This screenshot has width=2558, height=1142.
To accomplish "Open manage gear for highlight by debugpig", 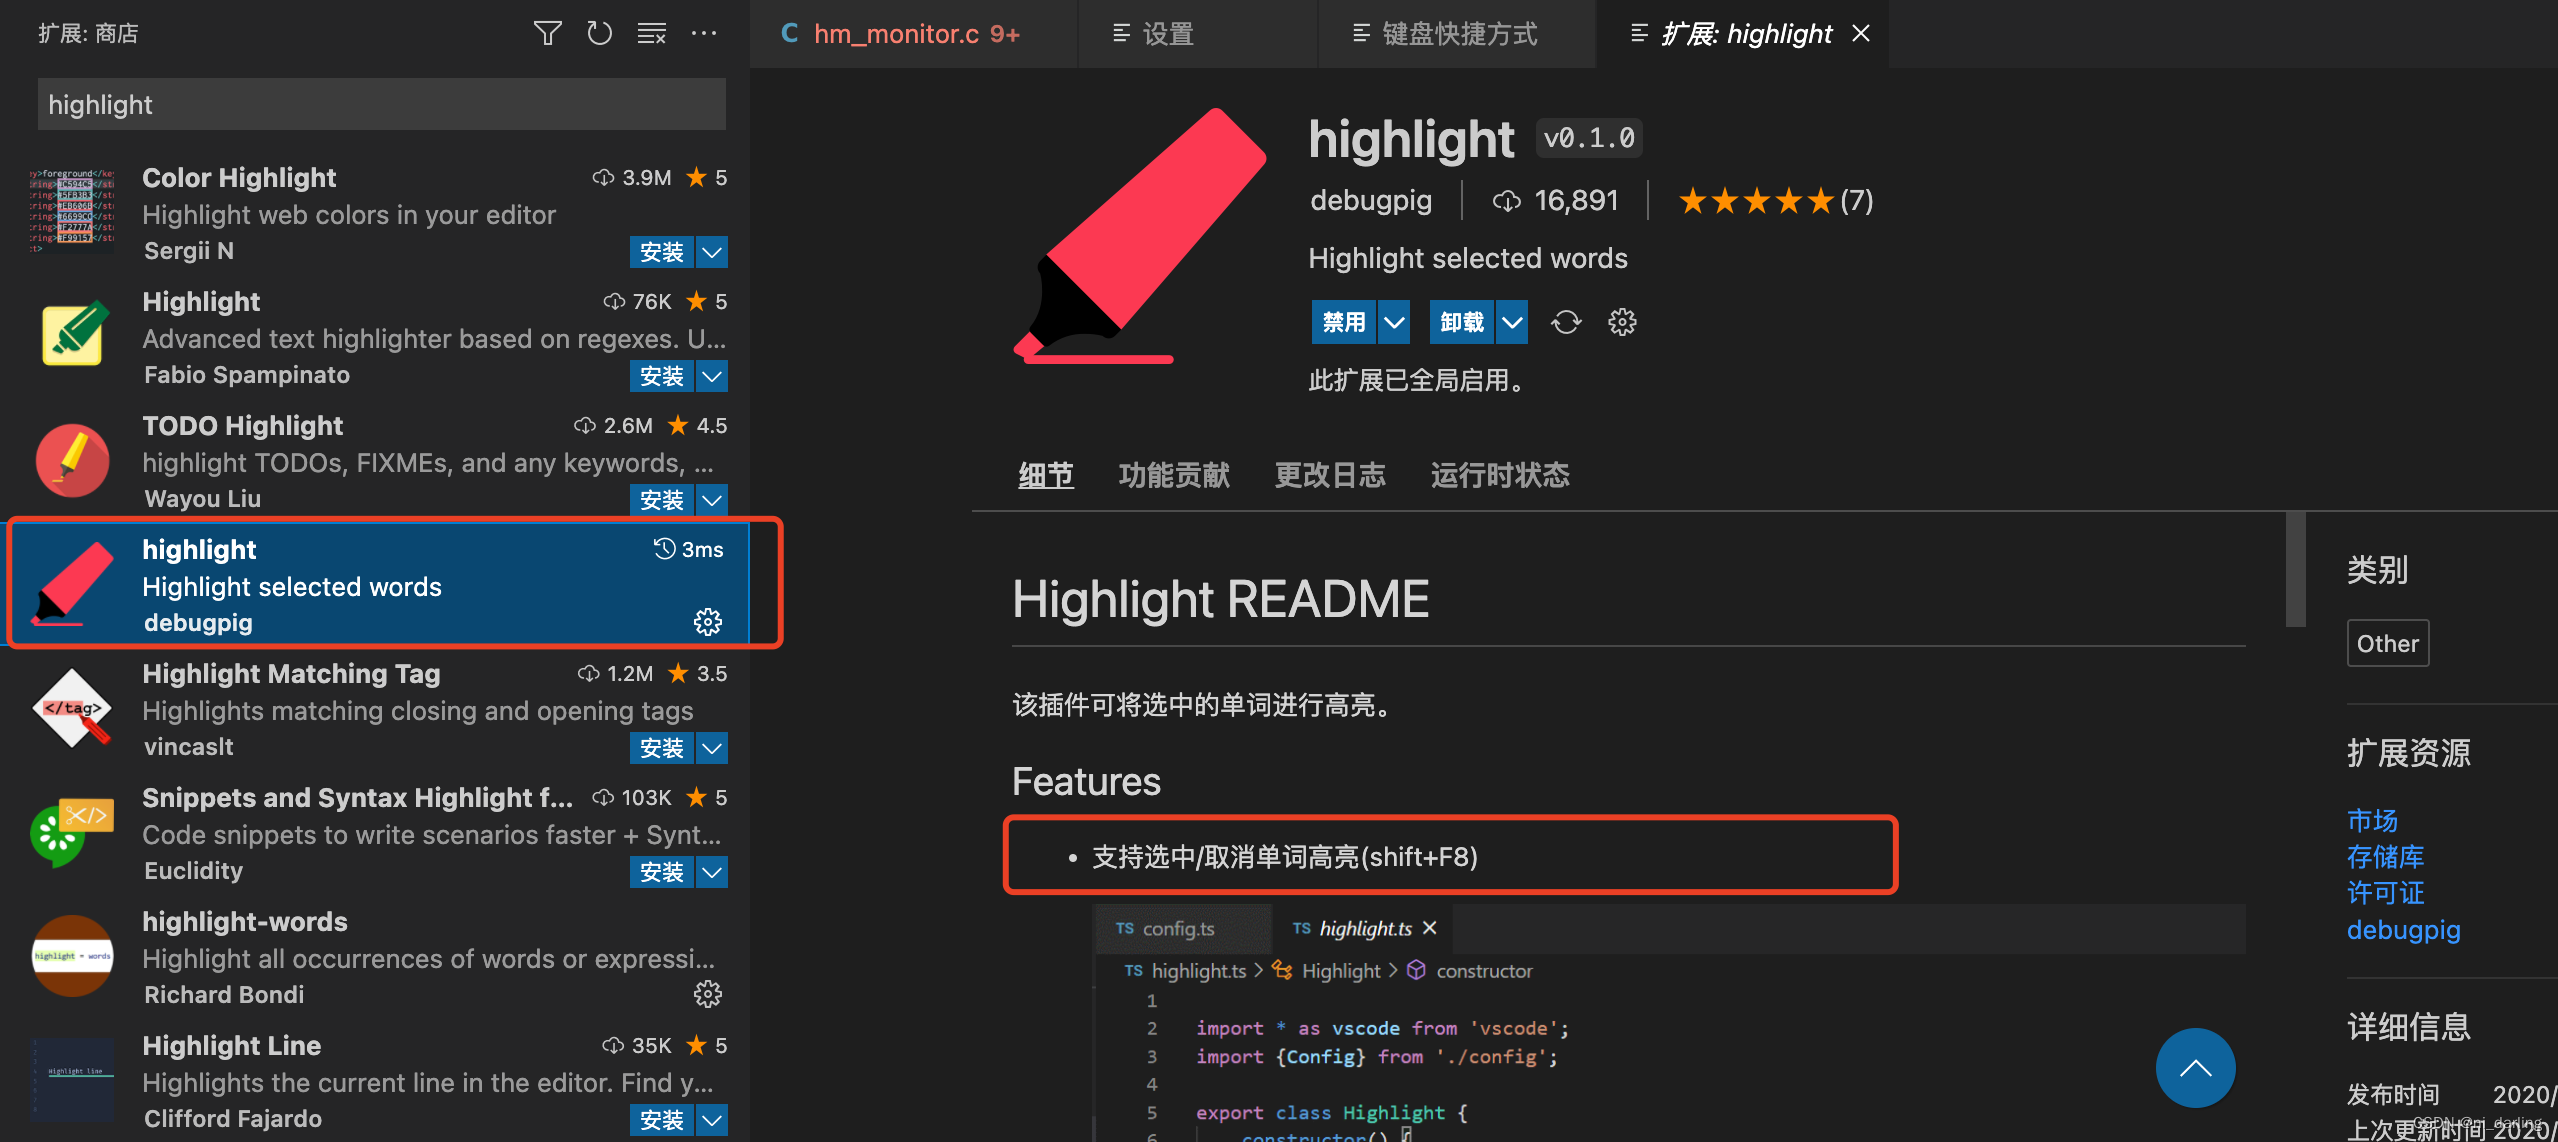I will [708, 622].
